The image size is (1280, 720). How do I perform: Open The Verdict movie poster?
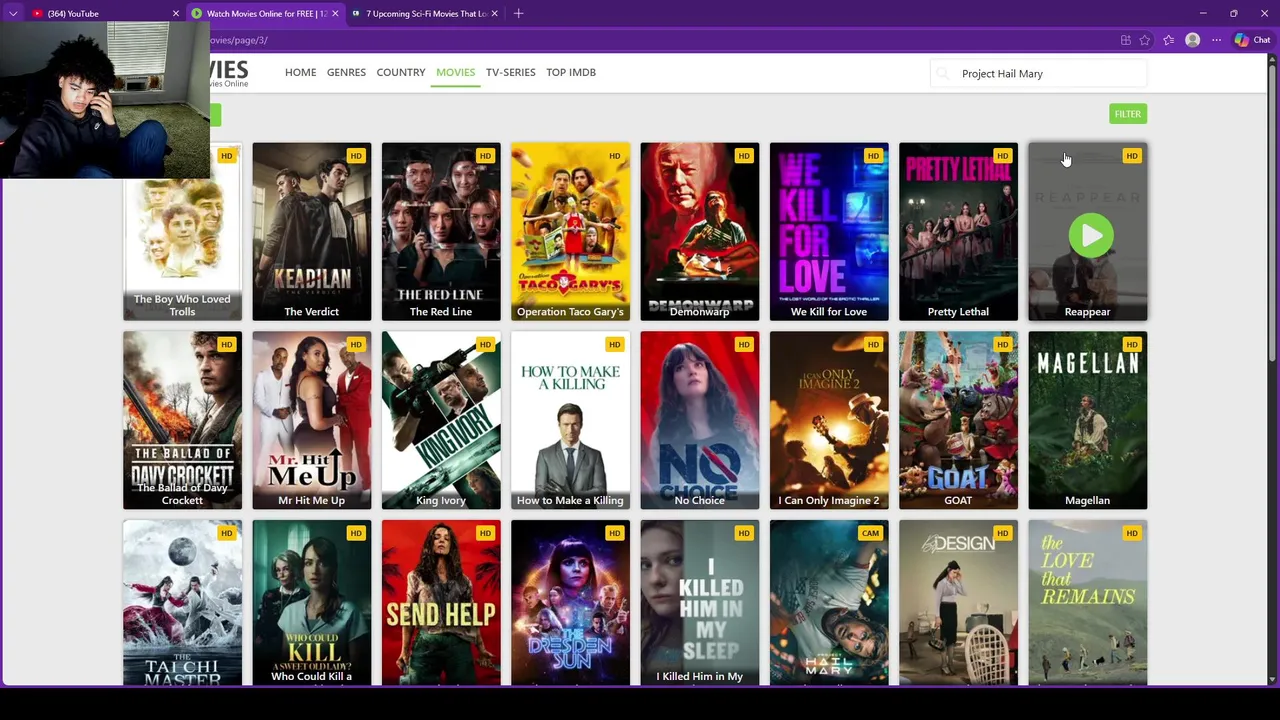(x=311, y=231)
